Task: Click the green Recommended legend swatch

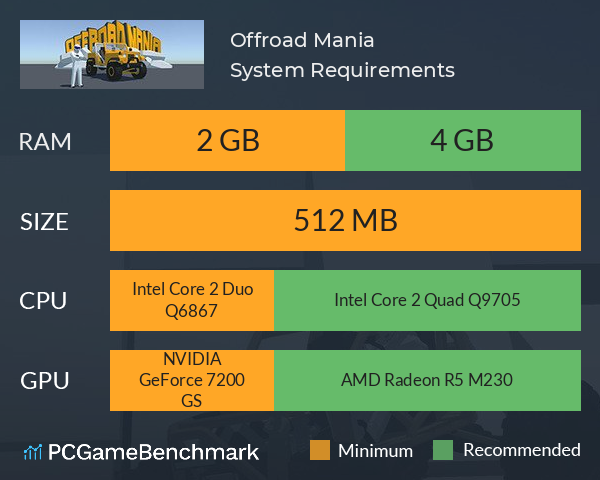Action: click(x=443, y=450)
